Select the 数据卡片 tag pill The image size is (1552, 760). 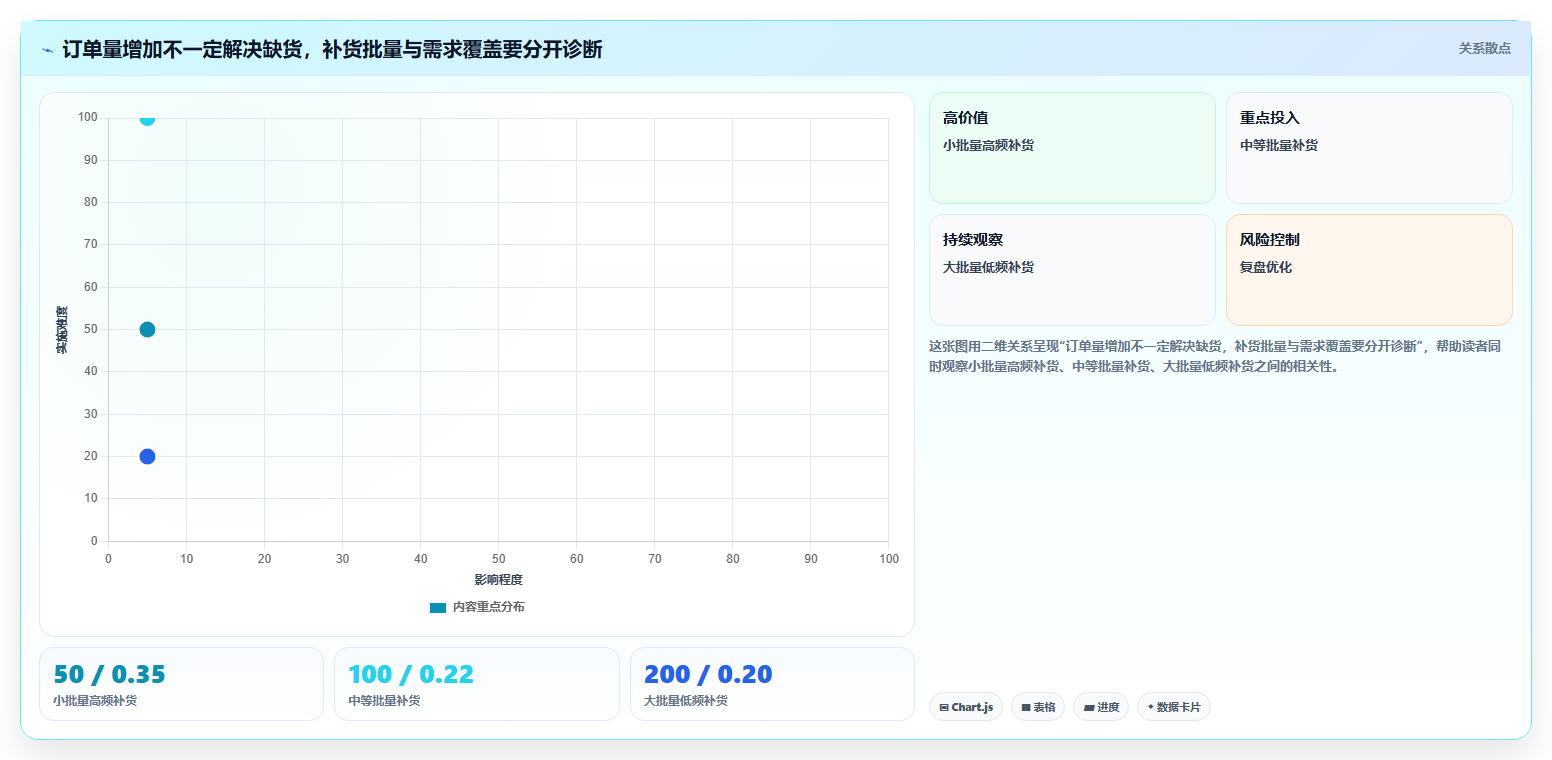(x=1174, y=707)
